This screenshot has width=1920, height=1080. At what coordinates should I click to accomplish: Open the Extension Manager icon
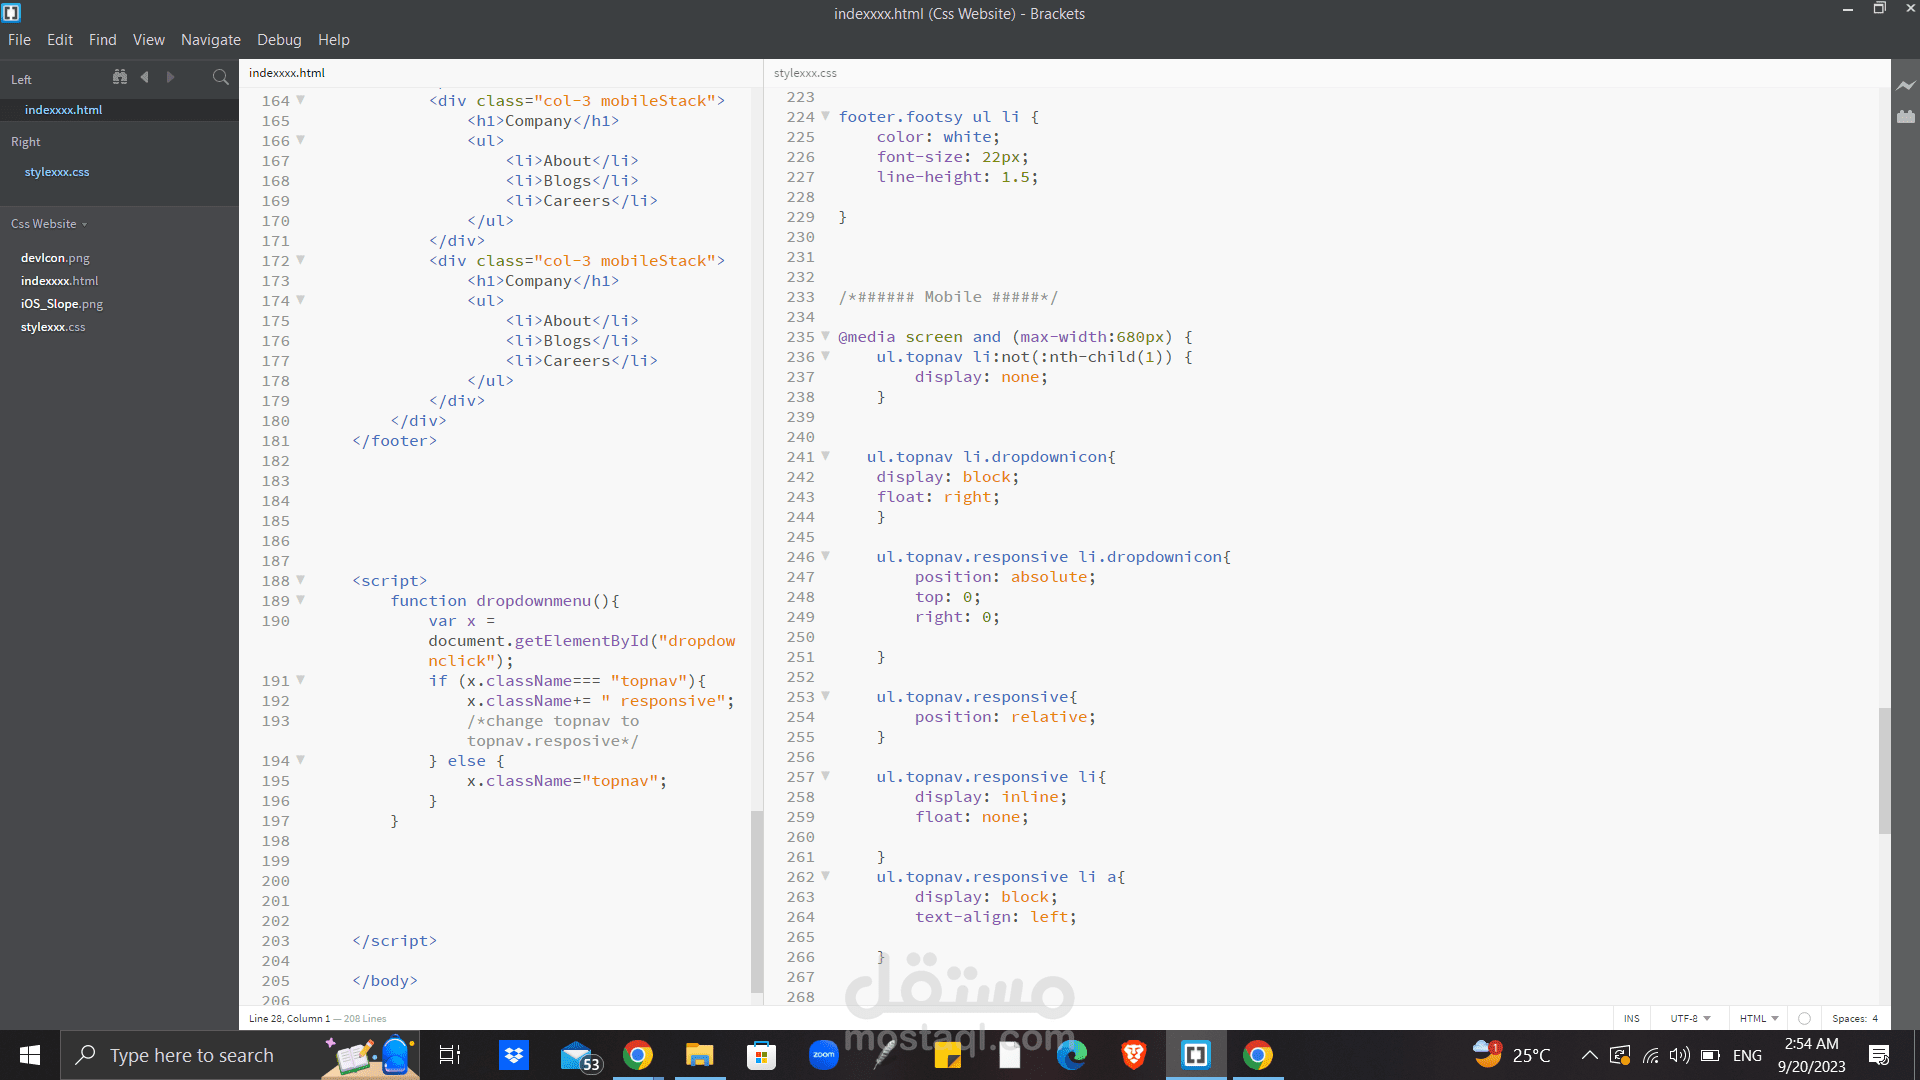click(x=1906, y=117)
